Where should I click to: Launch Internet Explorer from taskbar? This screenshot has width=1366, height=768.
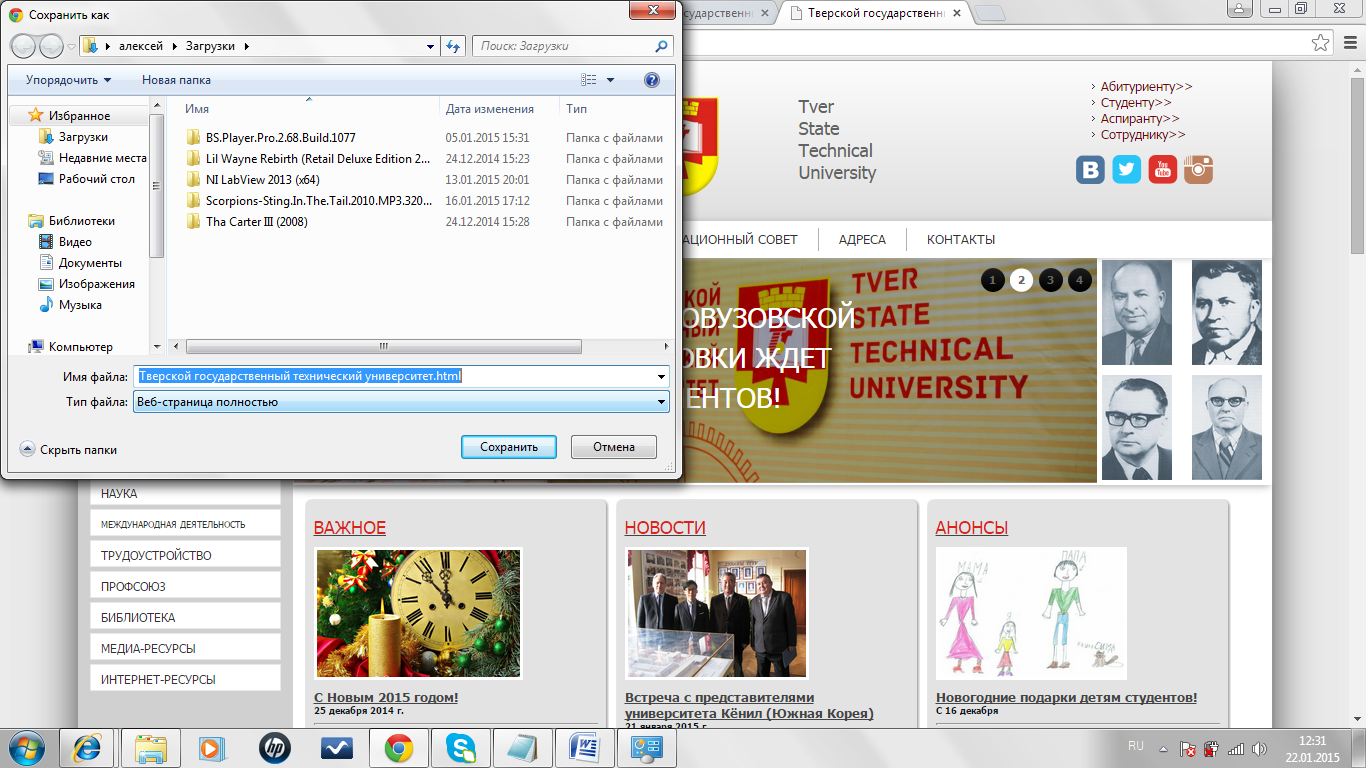pyautogui.click(x=87, y=747)
